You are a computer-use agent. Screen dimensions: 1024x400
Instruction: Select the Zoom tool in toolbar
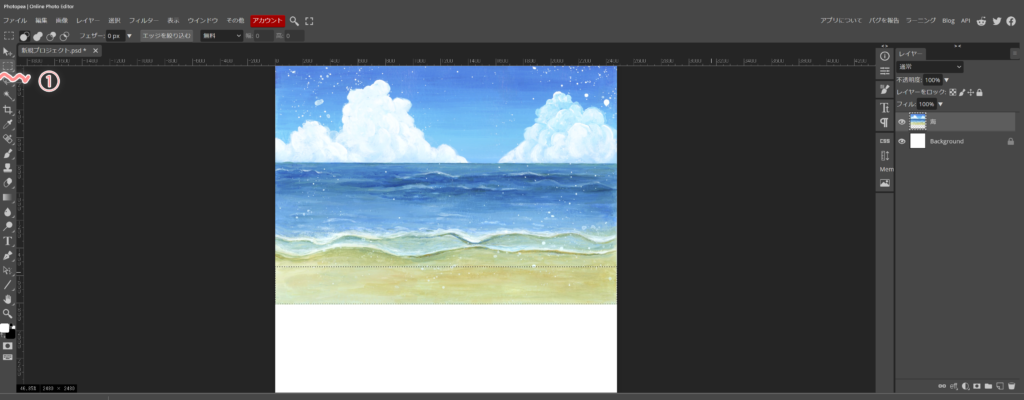coord(8,313)
